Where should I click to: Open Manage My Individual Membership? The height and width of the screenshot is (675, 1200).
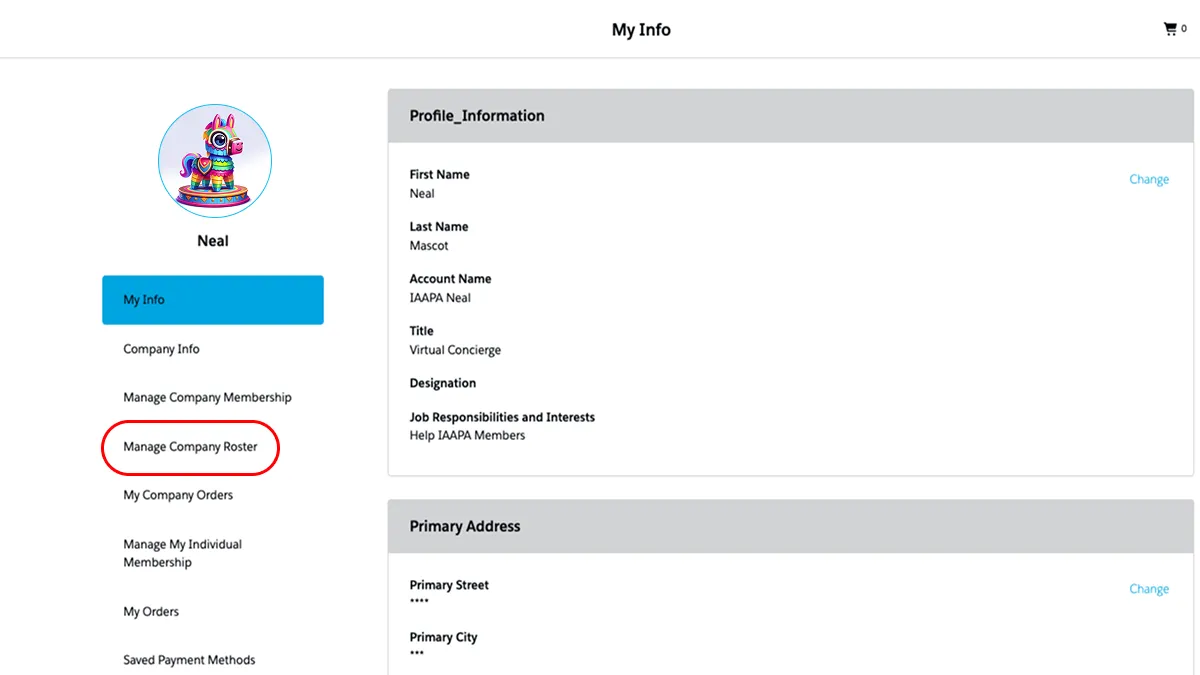click(x=182, y=553)
